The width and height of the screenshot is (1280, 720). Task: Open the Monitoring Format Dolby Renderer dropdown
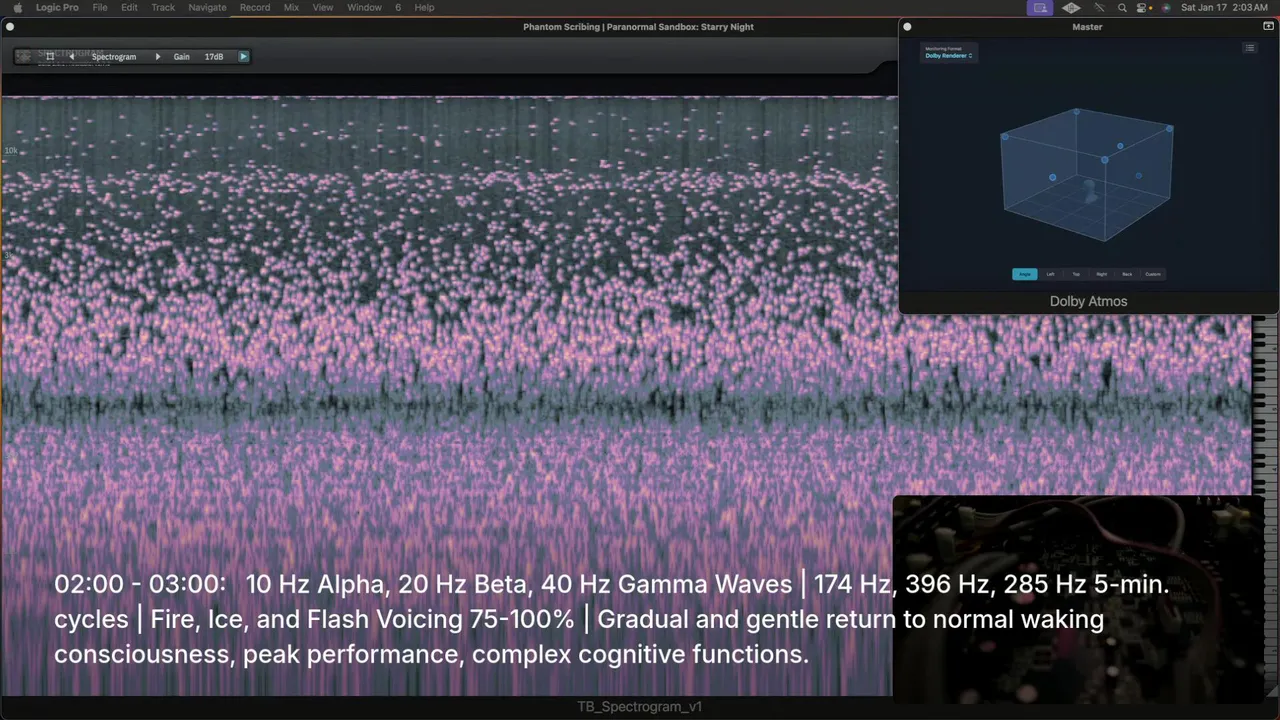(948, 56)
